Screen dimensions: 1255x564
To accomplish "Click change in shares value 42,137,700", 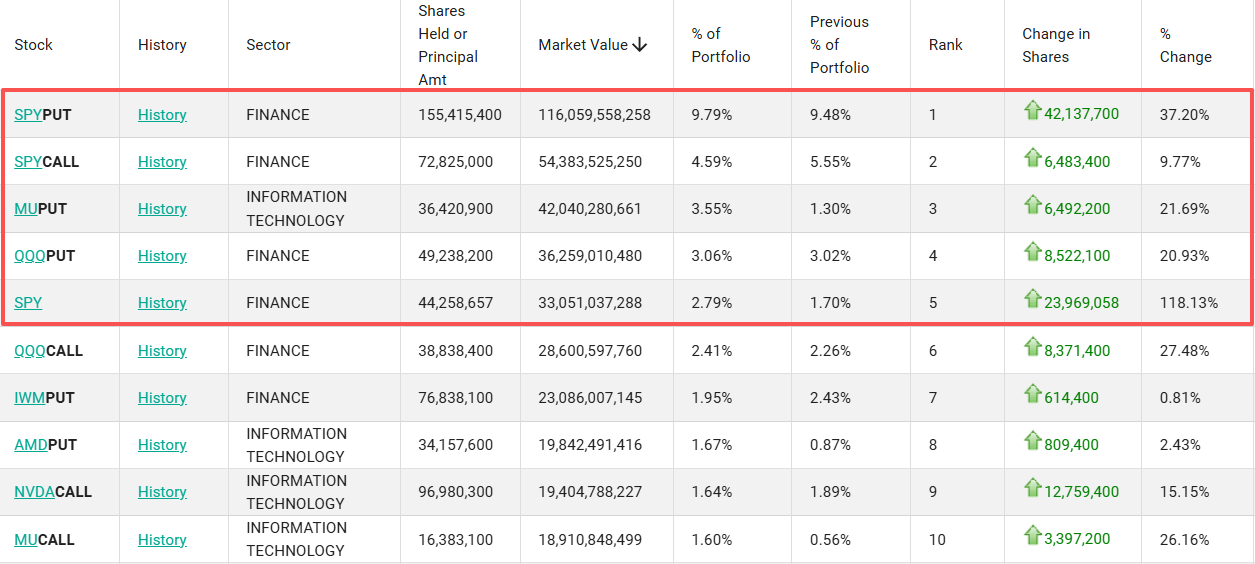I will click(x=1082, y=114).
